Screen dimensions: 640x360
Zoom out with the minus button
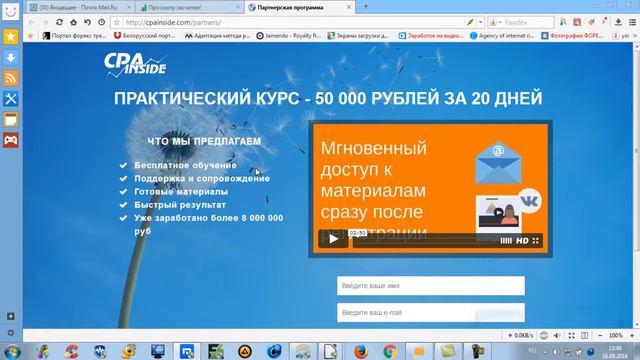point(600,336)
